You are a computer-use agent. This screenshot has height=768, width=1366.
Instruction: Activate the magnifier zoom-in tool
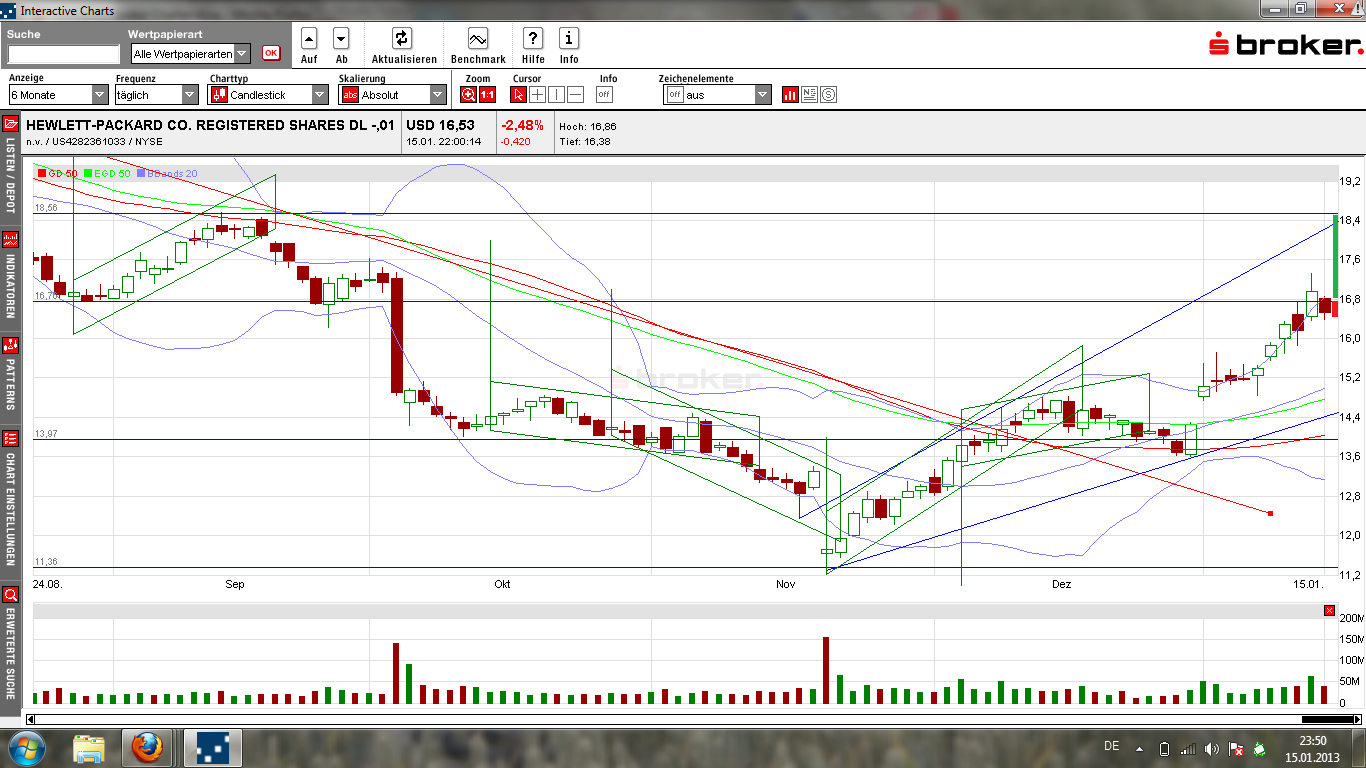pyautogui.click(x=468, y=95)
